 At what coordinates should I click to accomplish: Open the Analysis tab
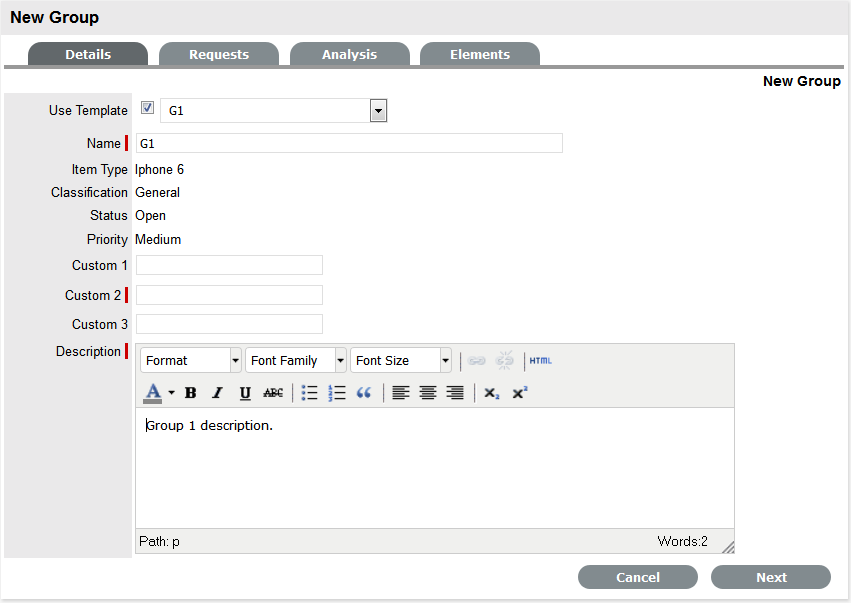[349, 55]
